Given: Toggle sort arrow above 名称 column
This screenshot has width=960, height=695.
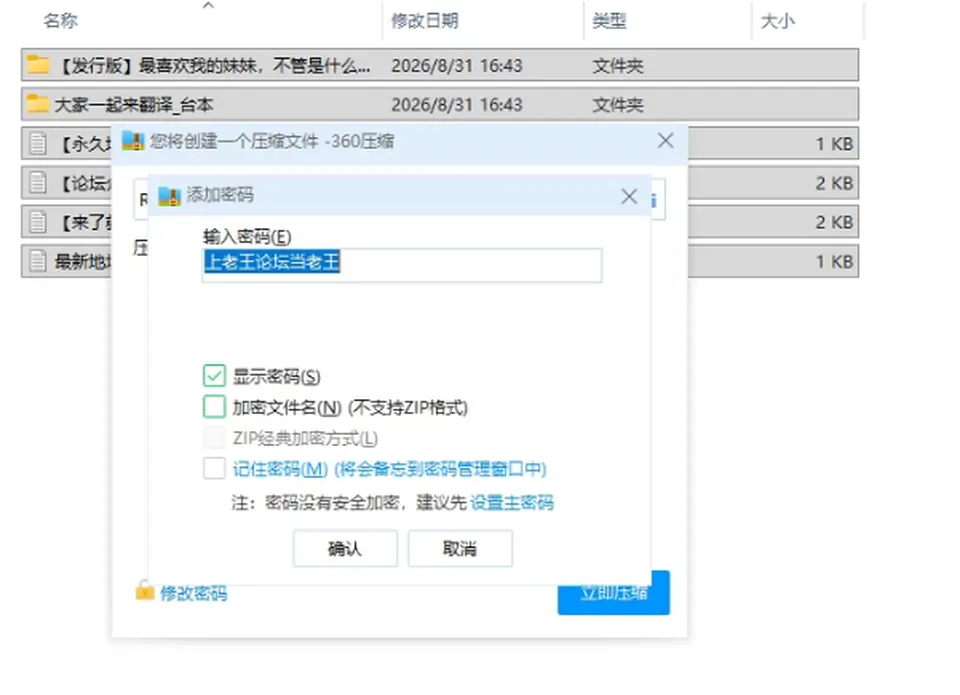Looking at the screenshot, I should 208,6.
